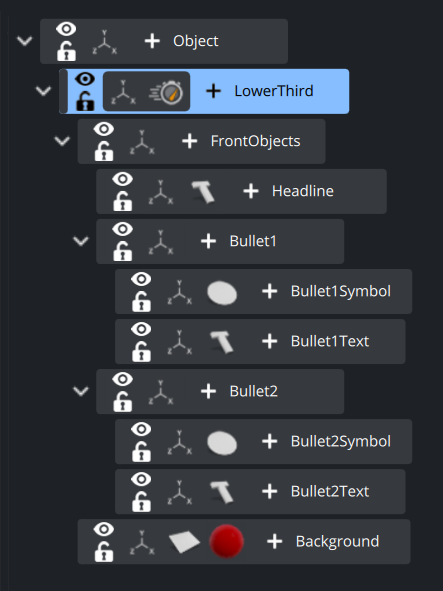Click the text icon on Bullet1Text
Viewport: 443px width, 591px height.
(222, 342)
